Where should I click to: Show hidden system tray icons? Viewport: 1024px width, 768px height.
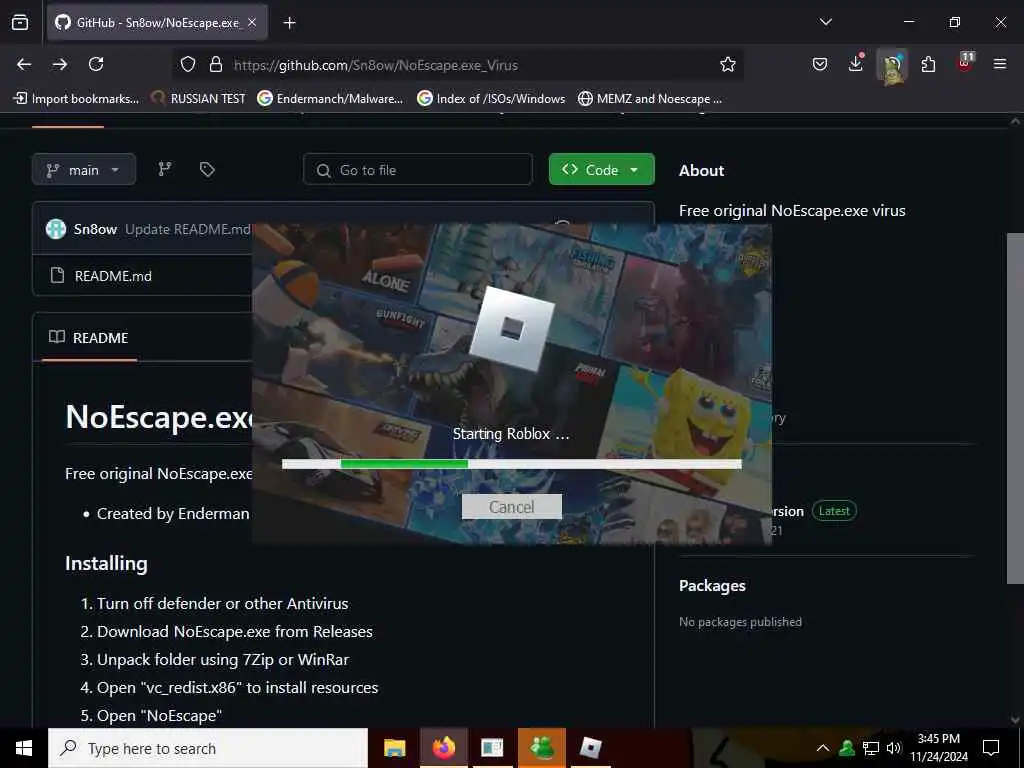(823, 748)
